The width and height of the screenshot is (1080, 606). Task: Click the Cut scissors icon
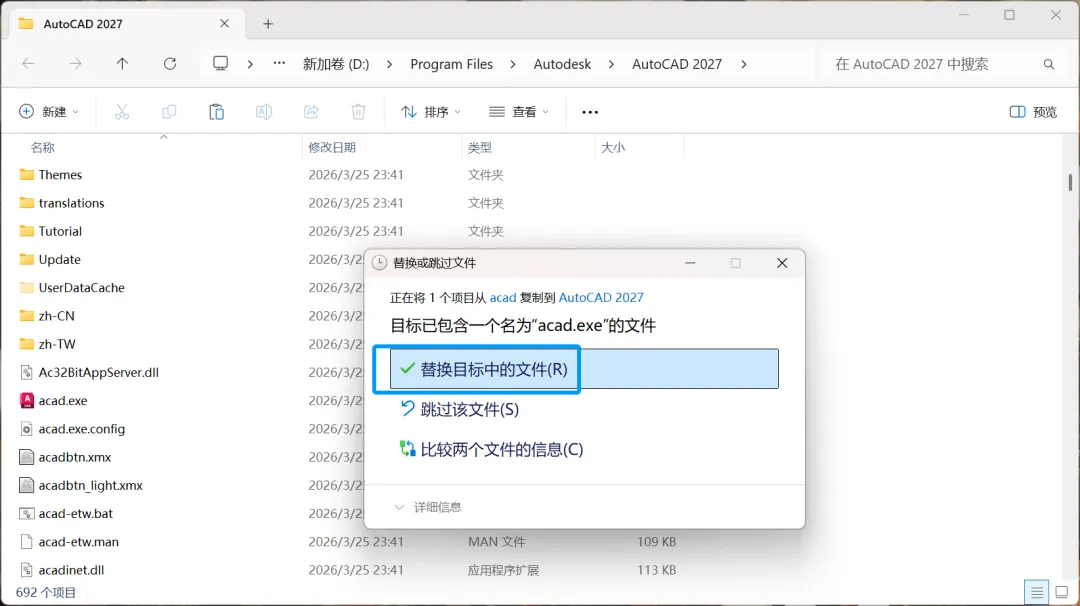point(122,112)
